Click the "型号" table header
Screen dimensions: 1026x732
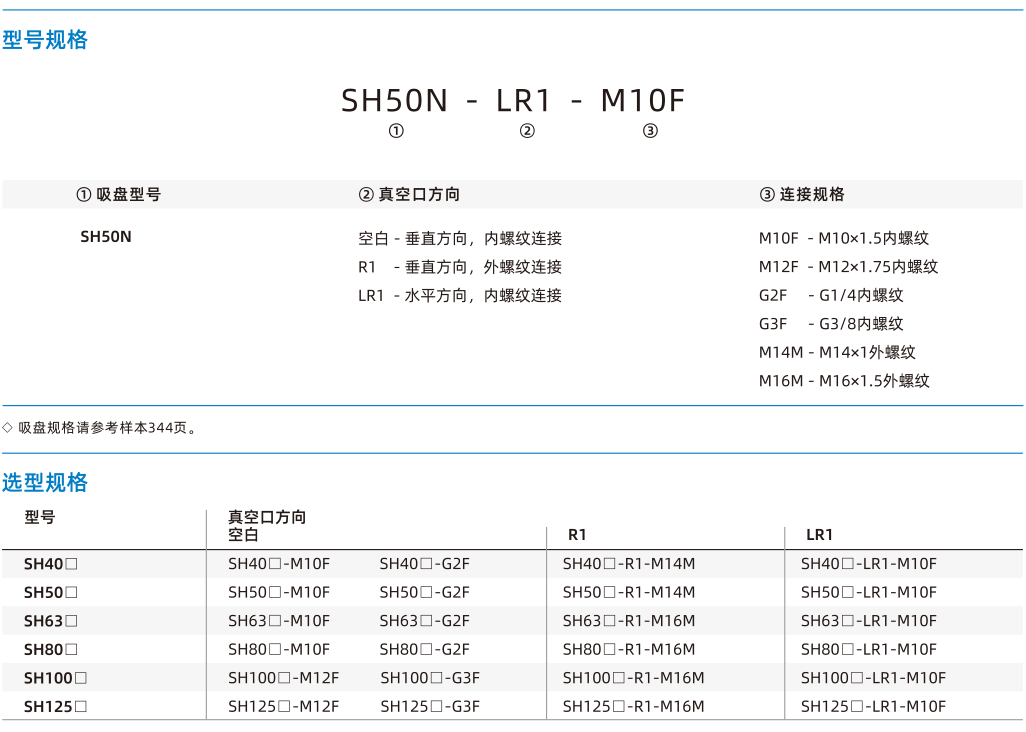[x=40, y=517]
